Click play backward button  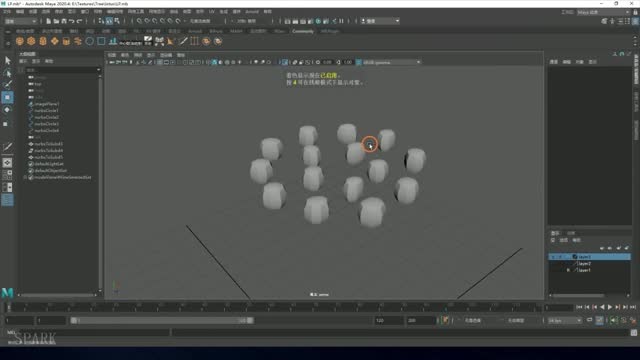pyautogui.click(x=602, y=307)
